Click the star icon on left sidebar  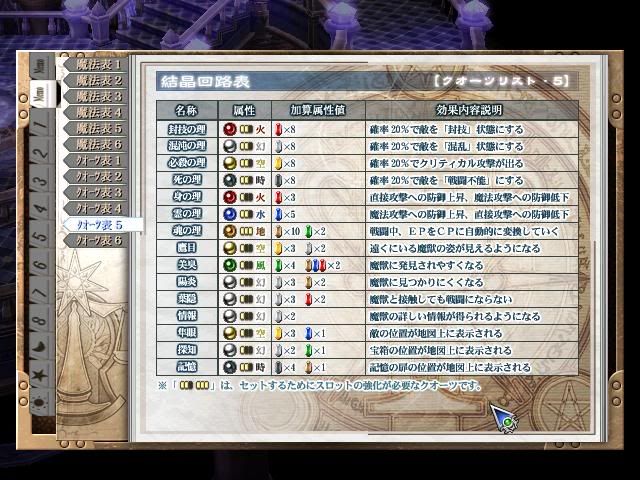coord(40,374)
